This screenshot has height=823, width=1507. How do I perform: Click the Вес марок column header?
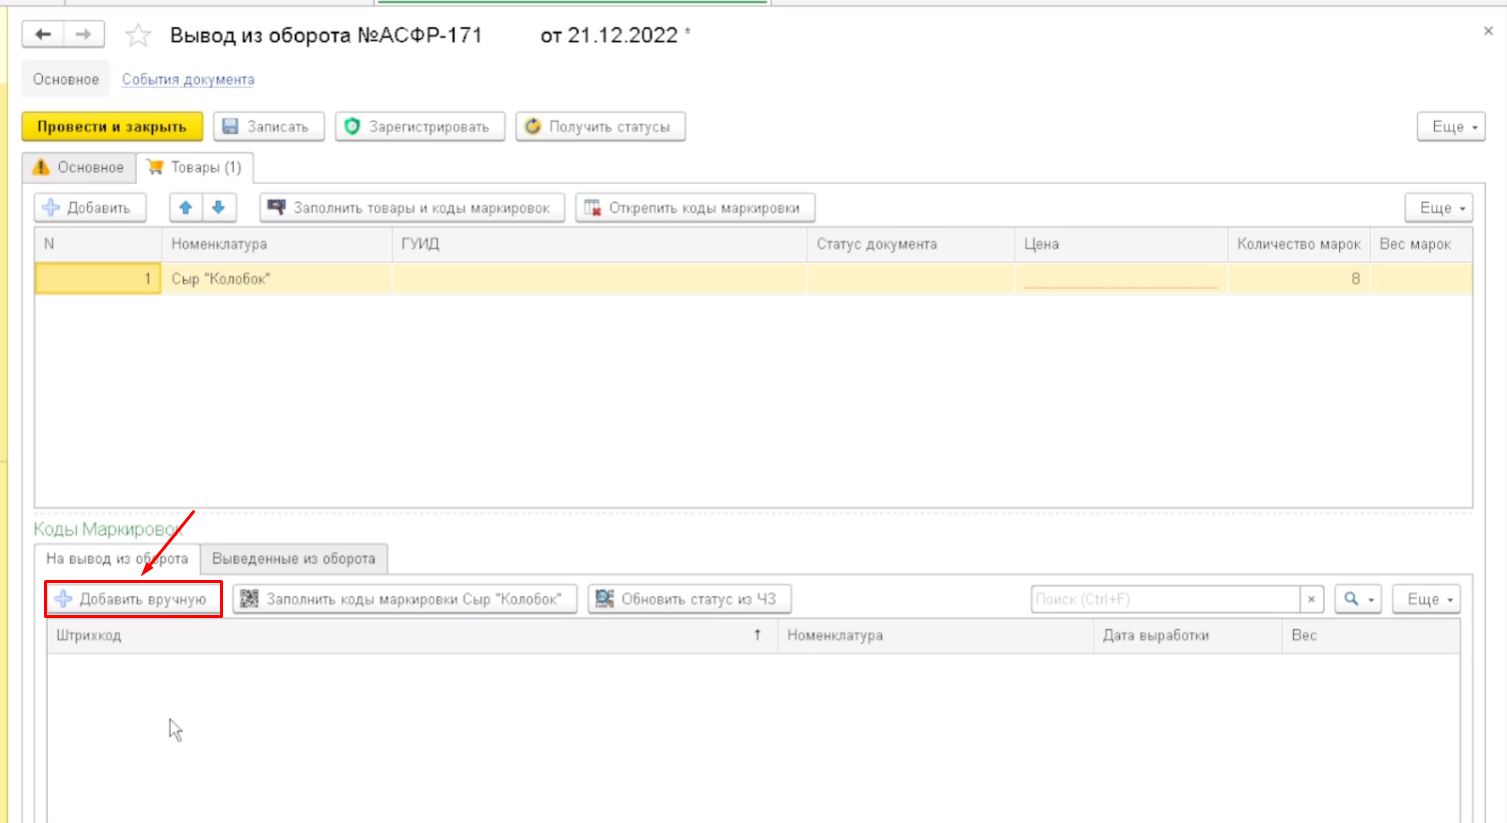pyautogui.click(x=1421, y=244)
